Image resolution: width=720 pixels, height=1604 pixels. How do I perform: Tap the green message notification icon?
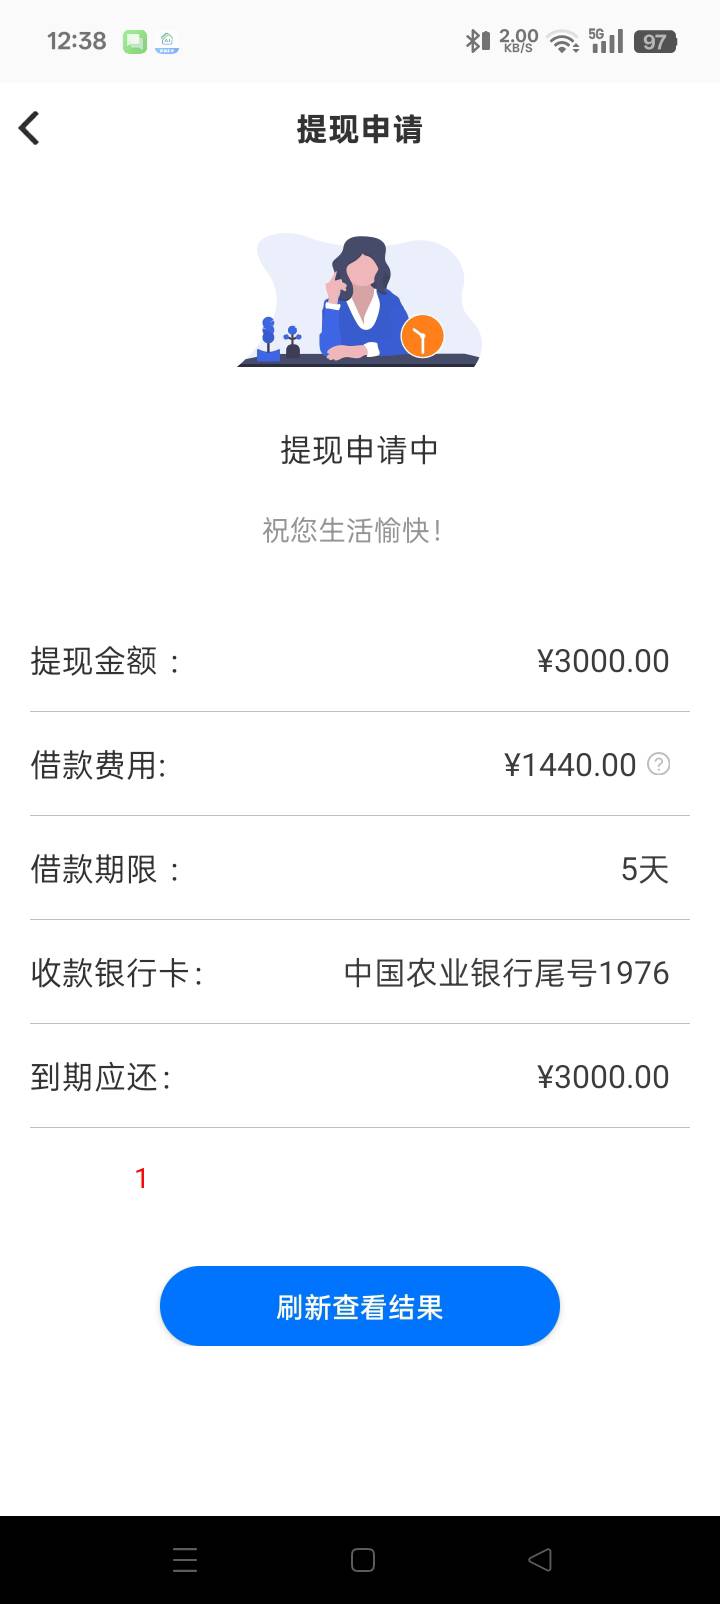pos(135,42)
